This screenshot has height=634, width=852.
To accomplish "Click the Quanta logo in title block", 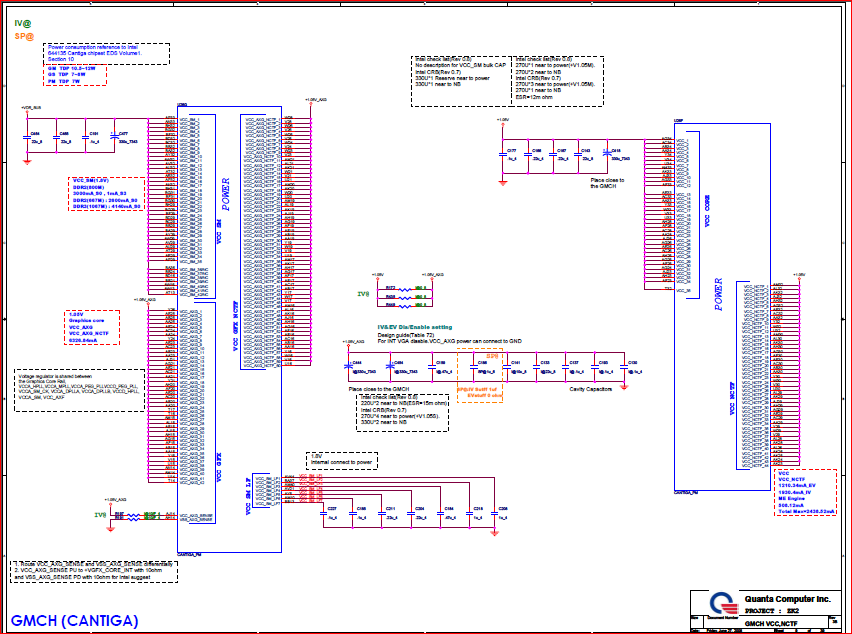I will 724,603.
